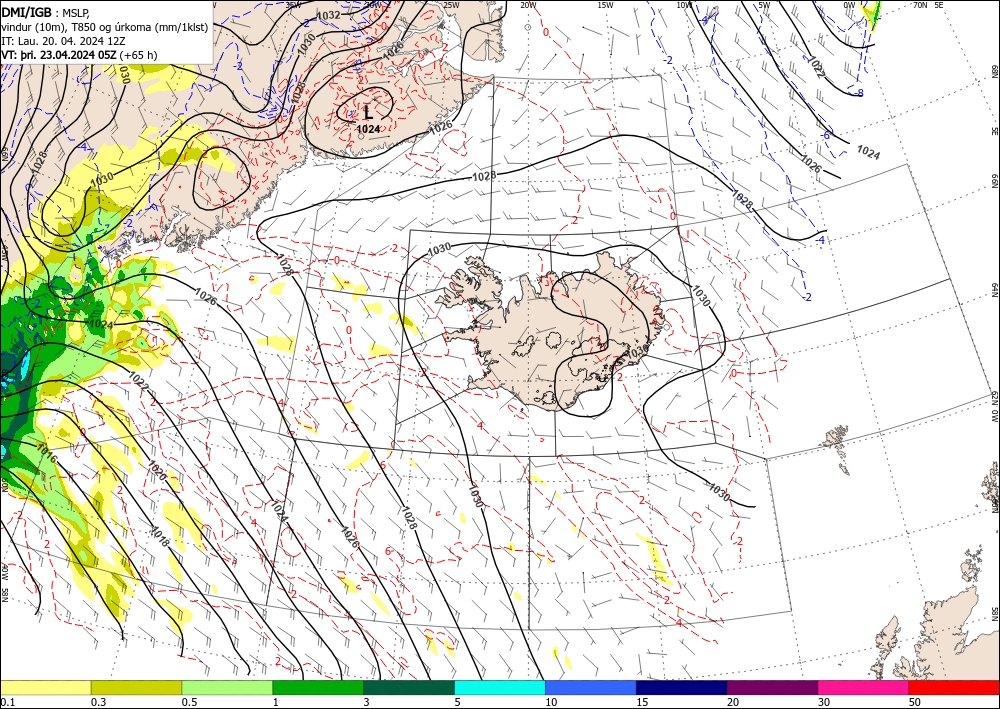Click the 'vindur (10m), T850 og úrkoma' line
Screen dimensions: 1000x709
105,27
